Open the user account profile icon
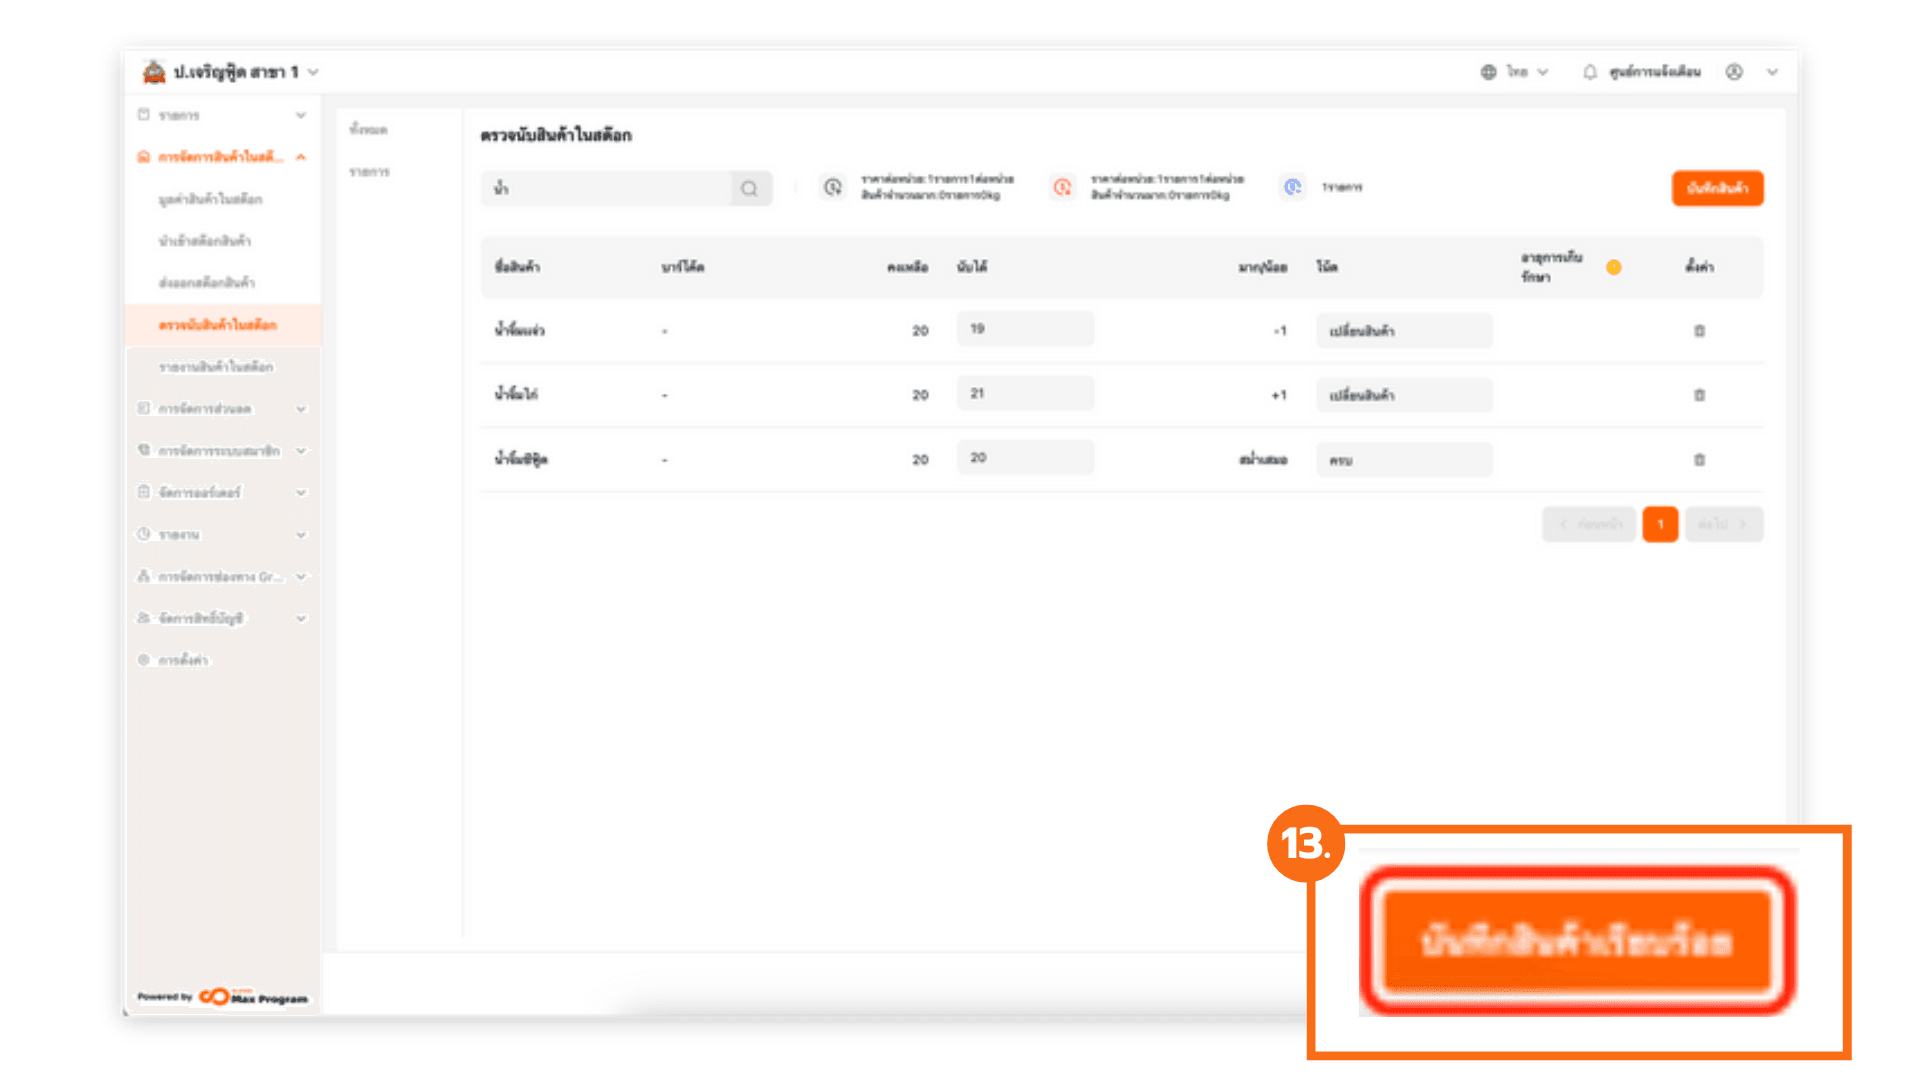 pyautogui.click(x=1734, y=72)
